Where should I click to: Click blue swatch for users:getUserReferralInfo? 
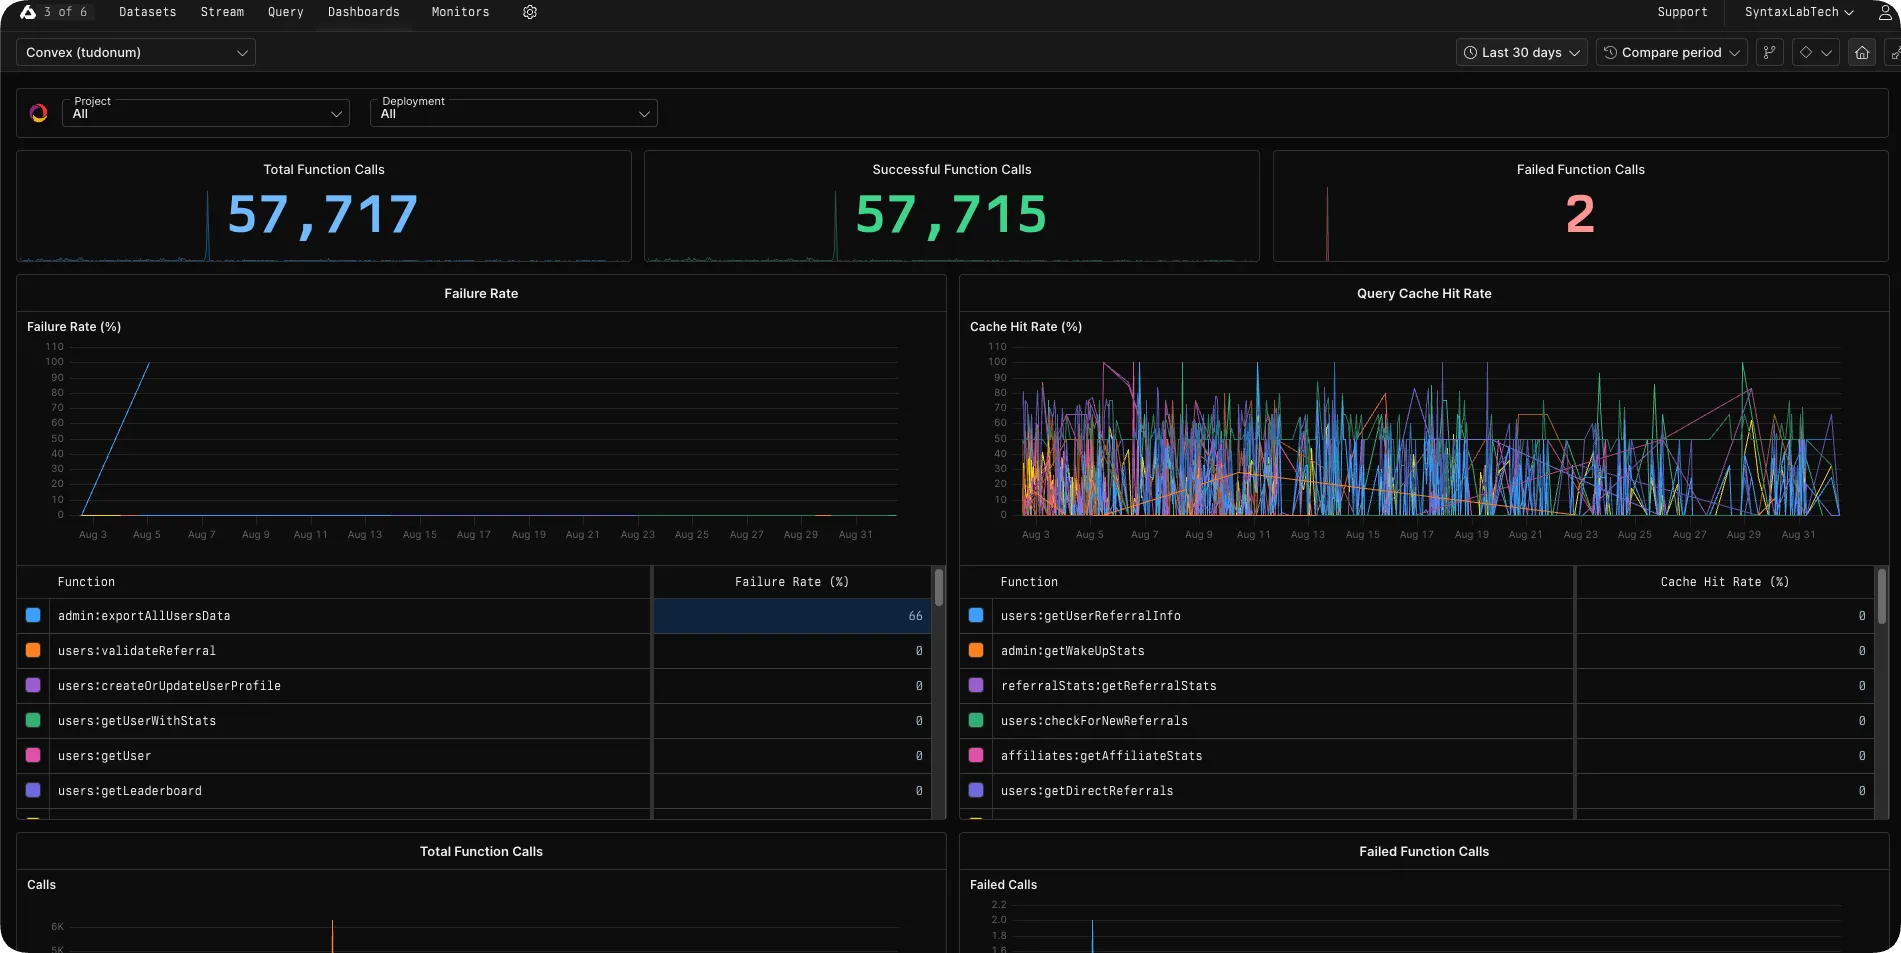click(976, 616)
